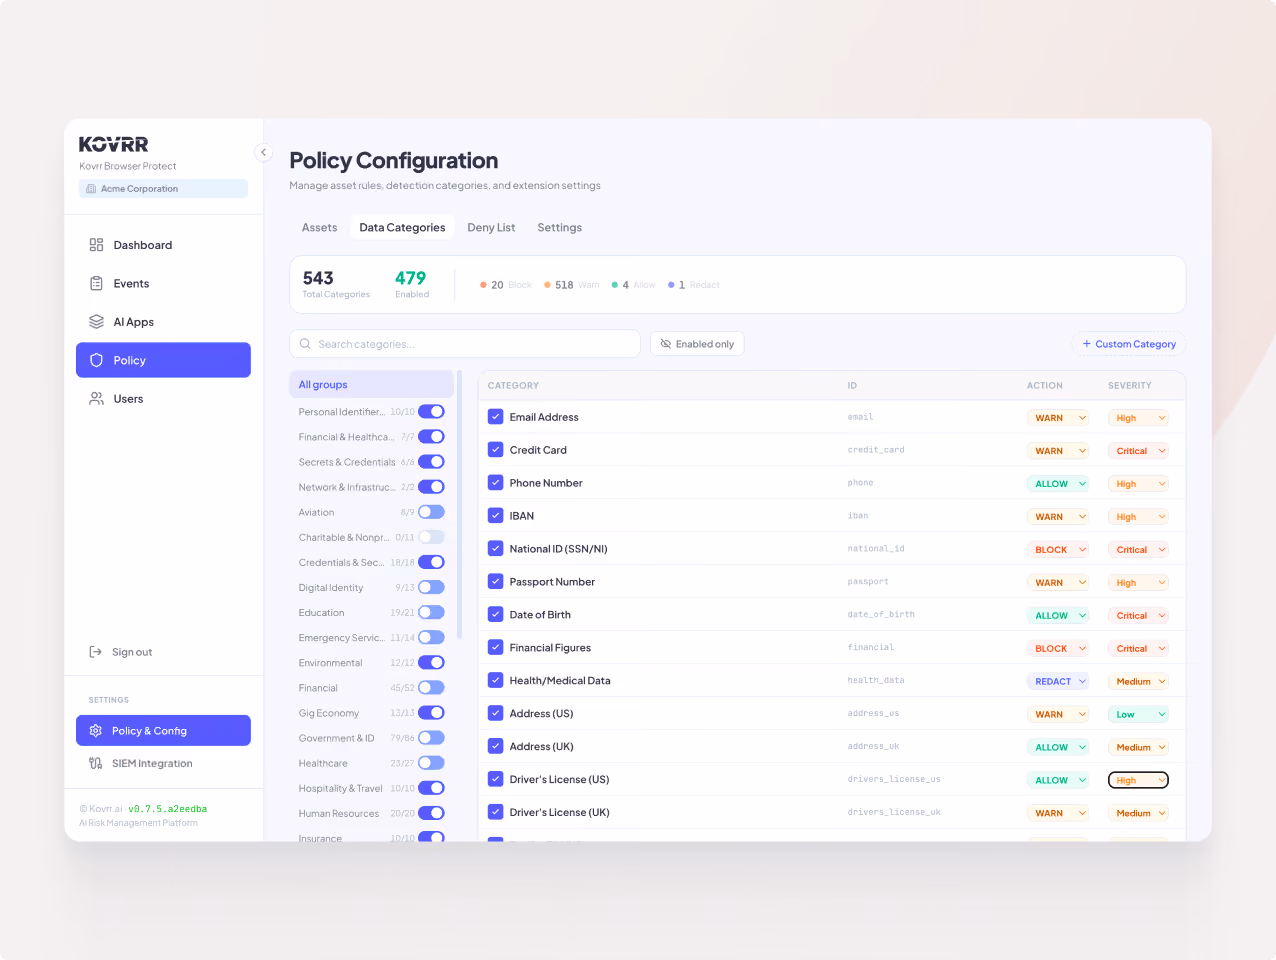The width and height of the screenshot is (1276, 960).
Task: Toggle the Gig Economy group switch
Action: coord(431,713)
